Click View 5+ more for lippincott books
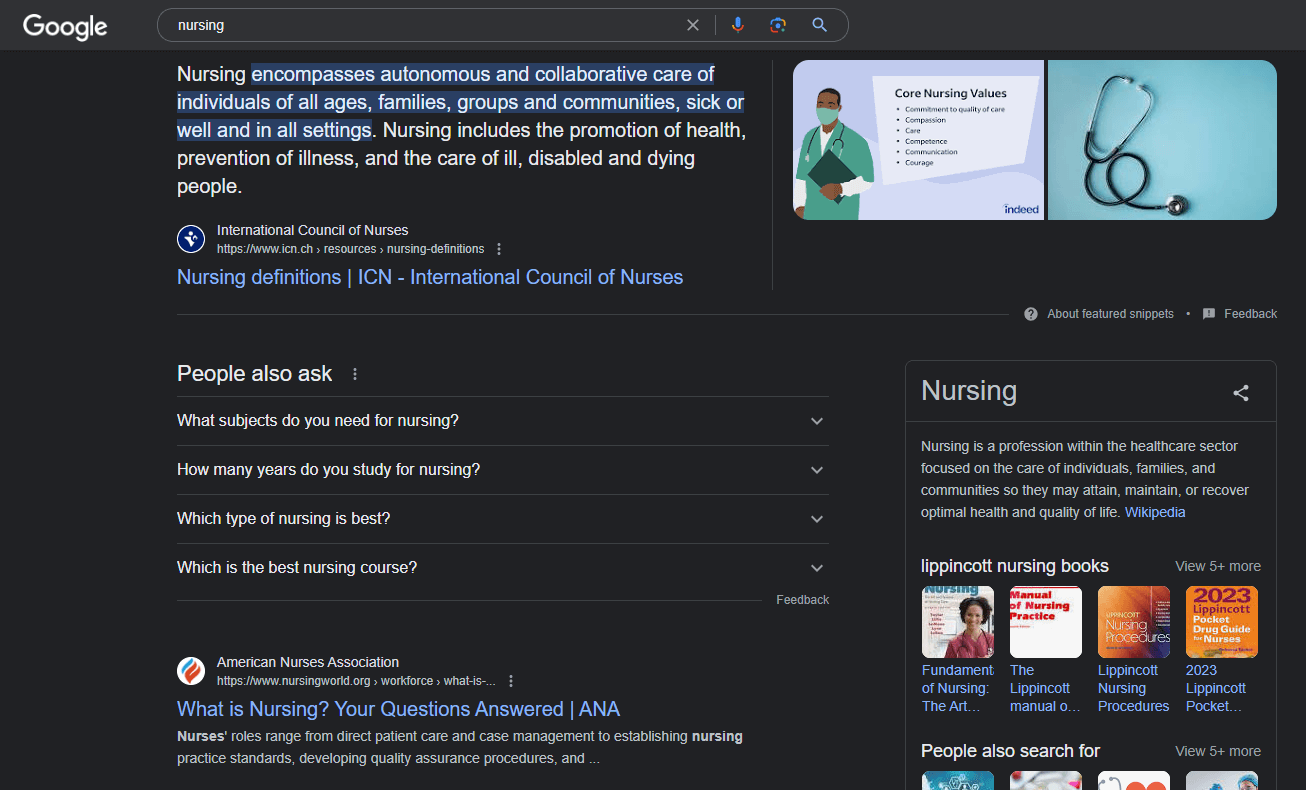This screenshot has width=1306, height=790. point(1217,566)
